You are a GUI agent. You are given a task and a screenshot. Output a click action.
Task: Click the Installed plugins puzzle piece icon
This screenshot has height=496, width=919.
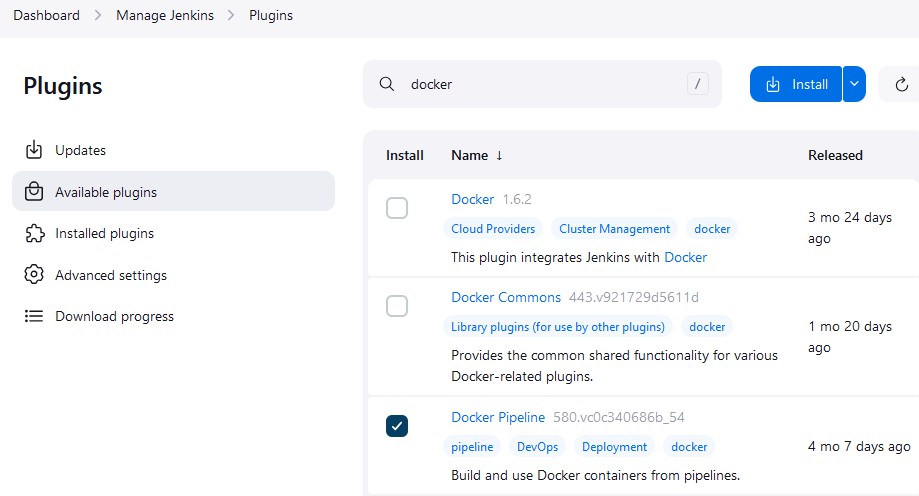34,233
